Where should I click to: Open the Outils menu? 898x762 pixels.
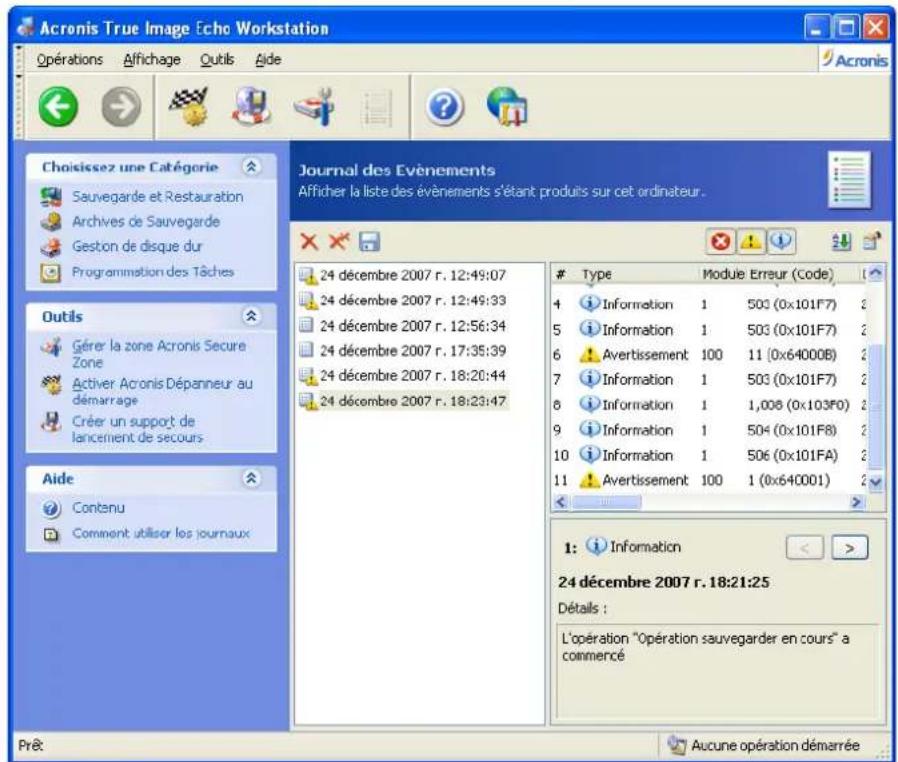click(x=217, y=60)
